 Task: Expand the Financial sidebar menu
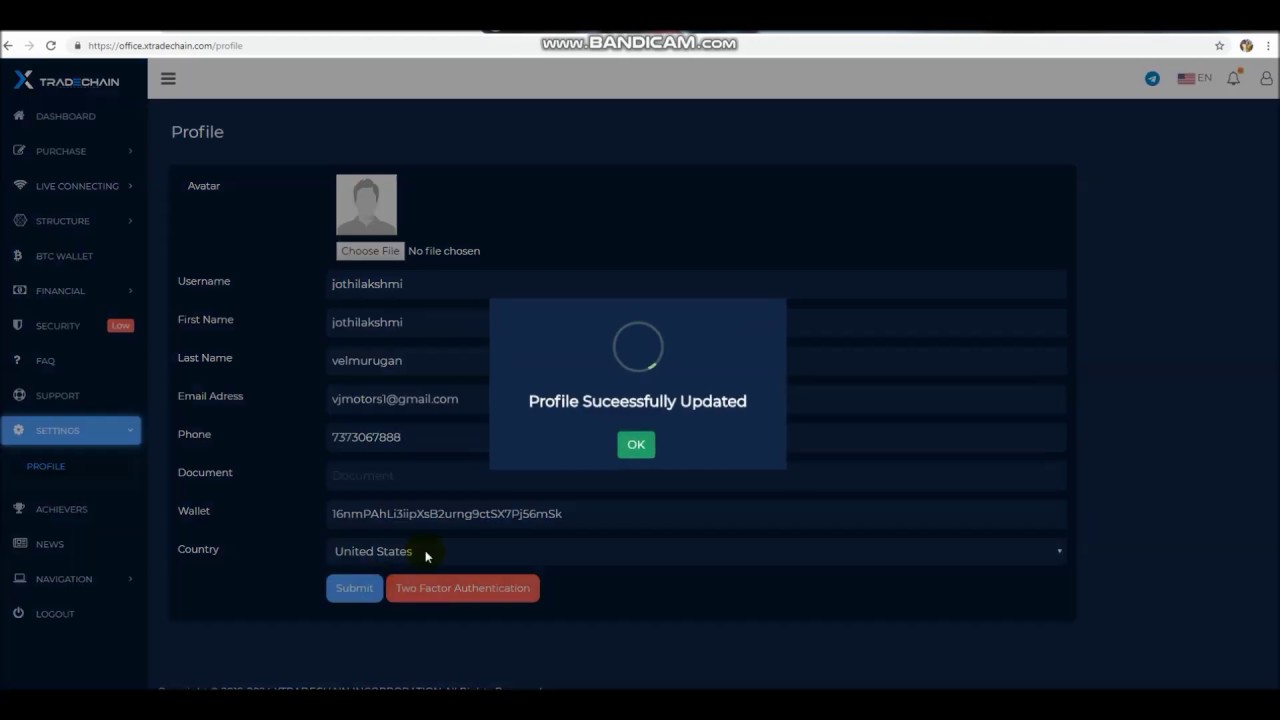72,291
